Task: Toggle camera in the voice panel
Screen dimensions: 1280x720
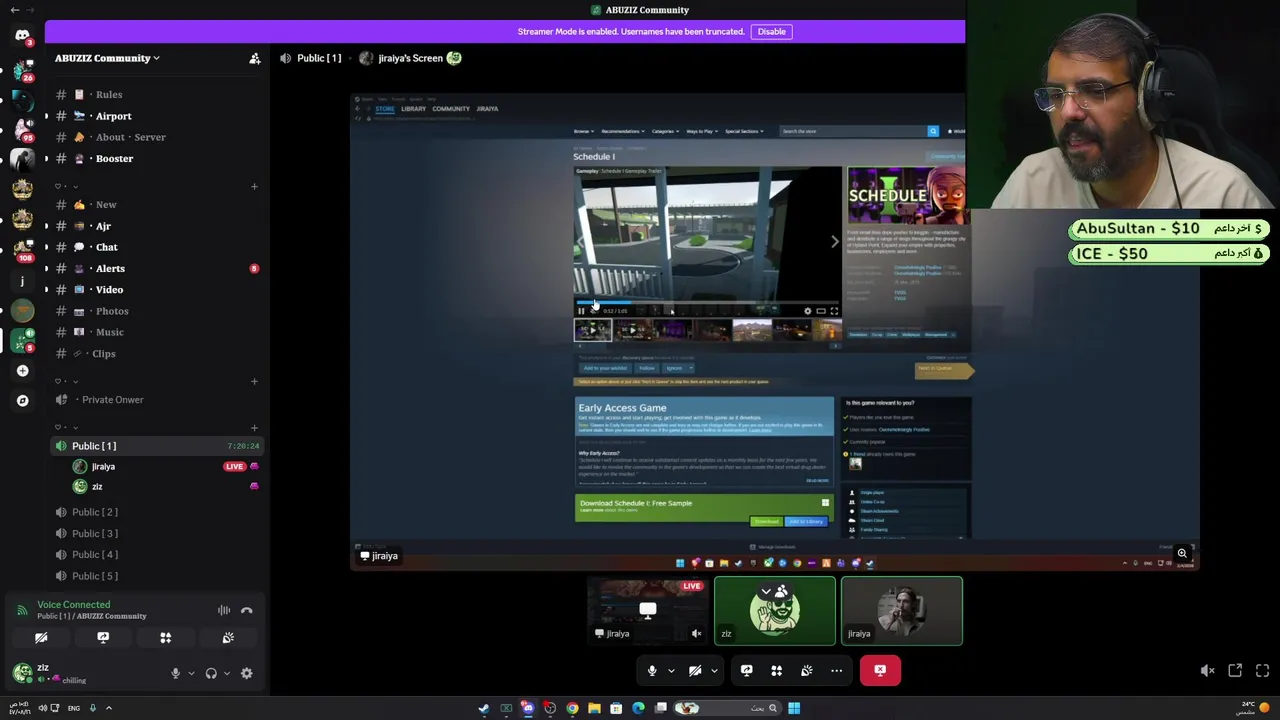Action: click(x=41, y=637)
